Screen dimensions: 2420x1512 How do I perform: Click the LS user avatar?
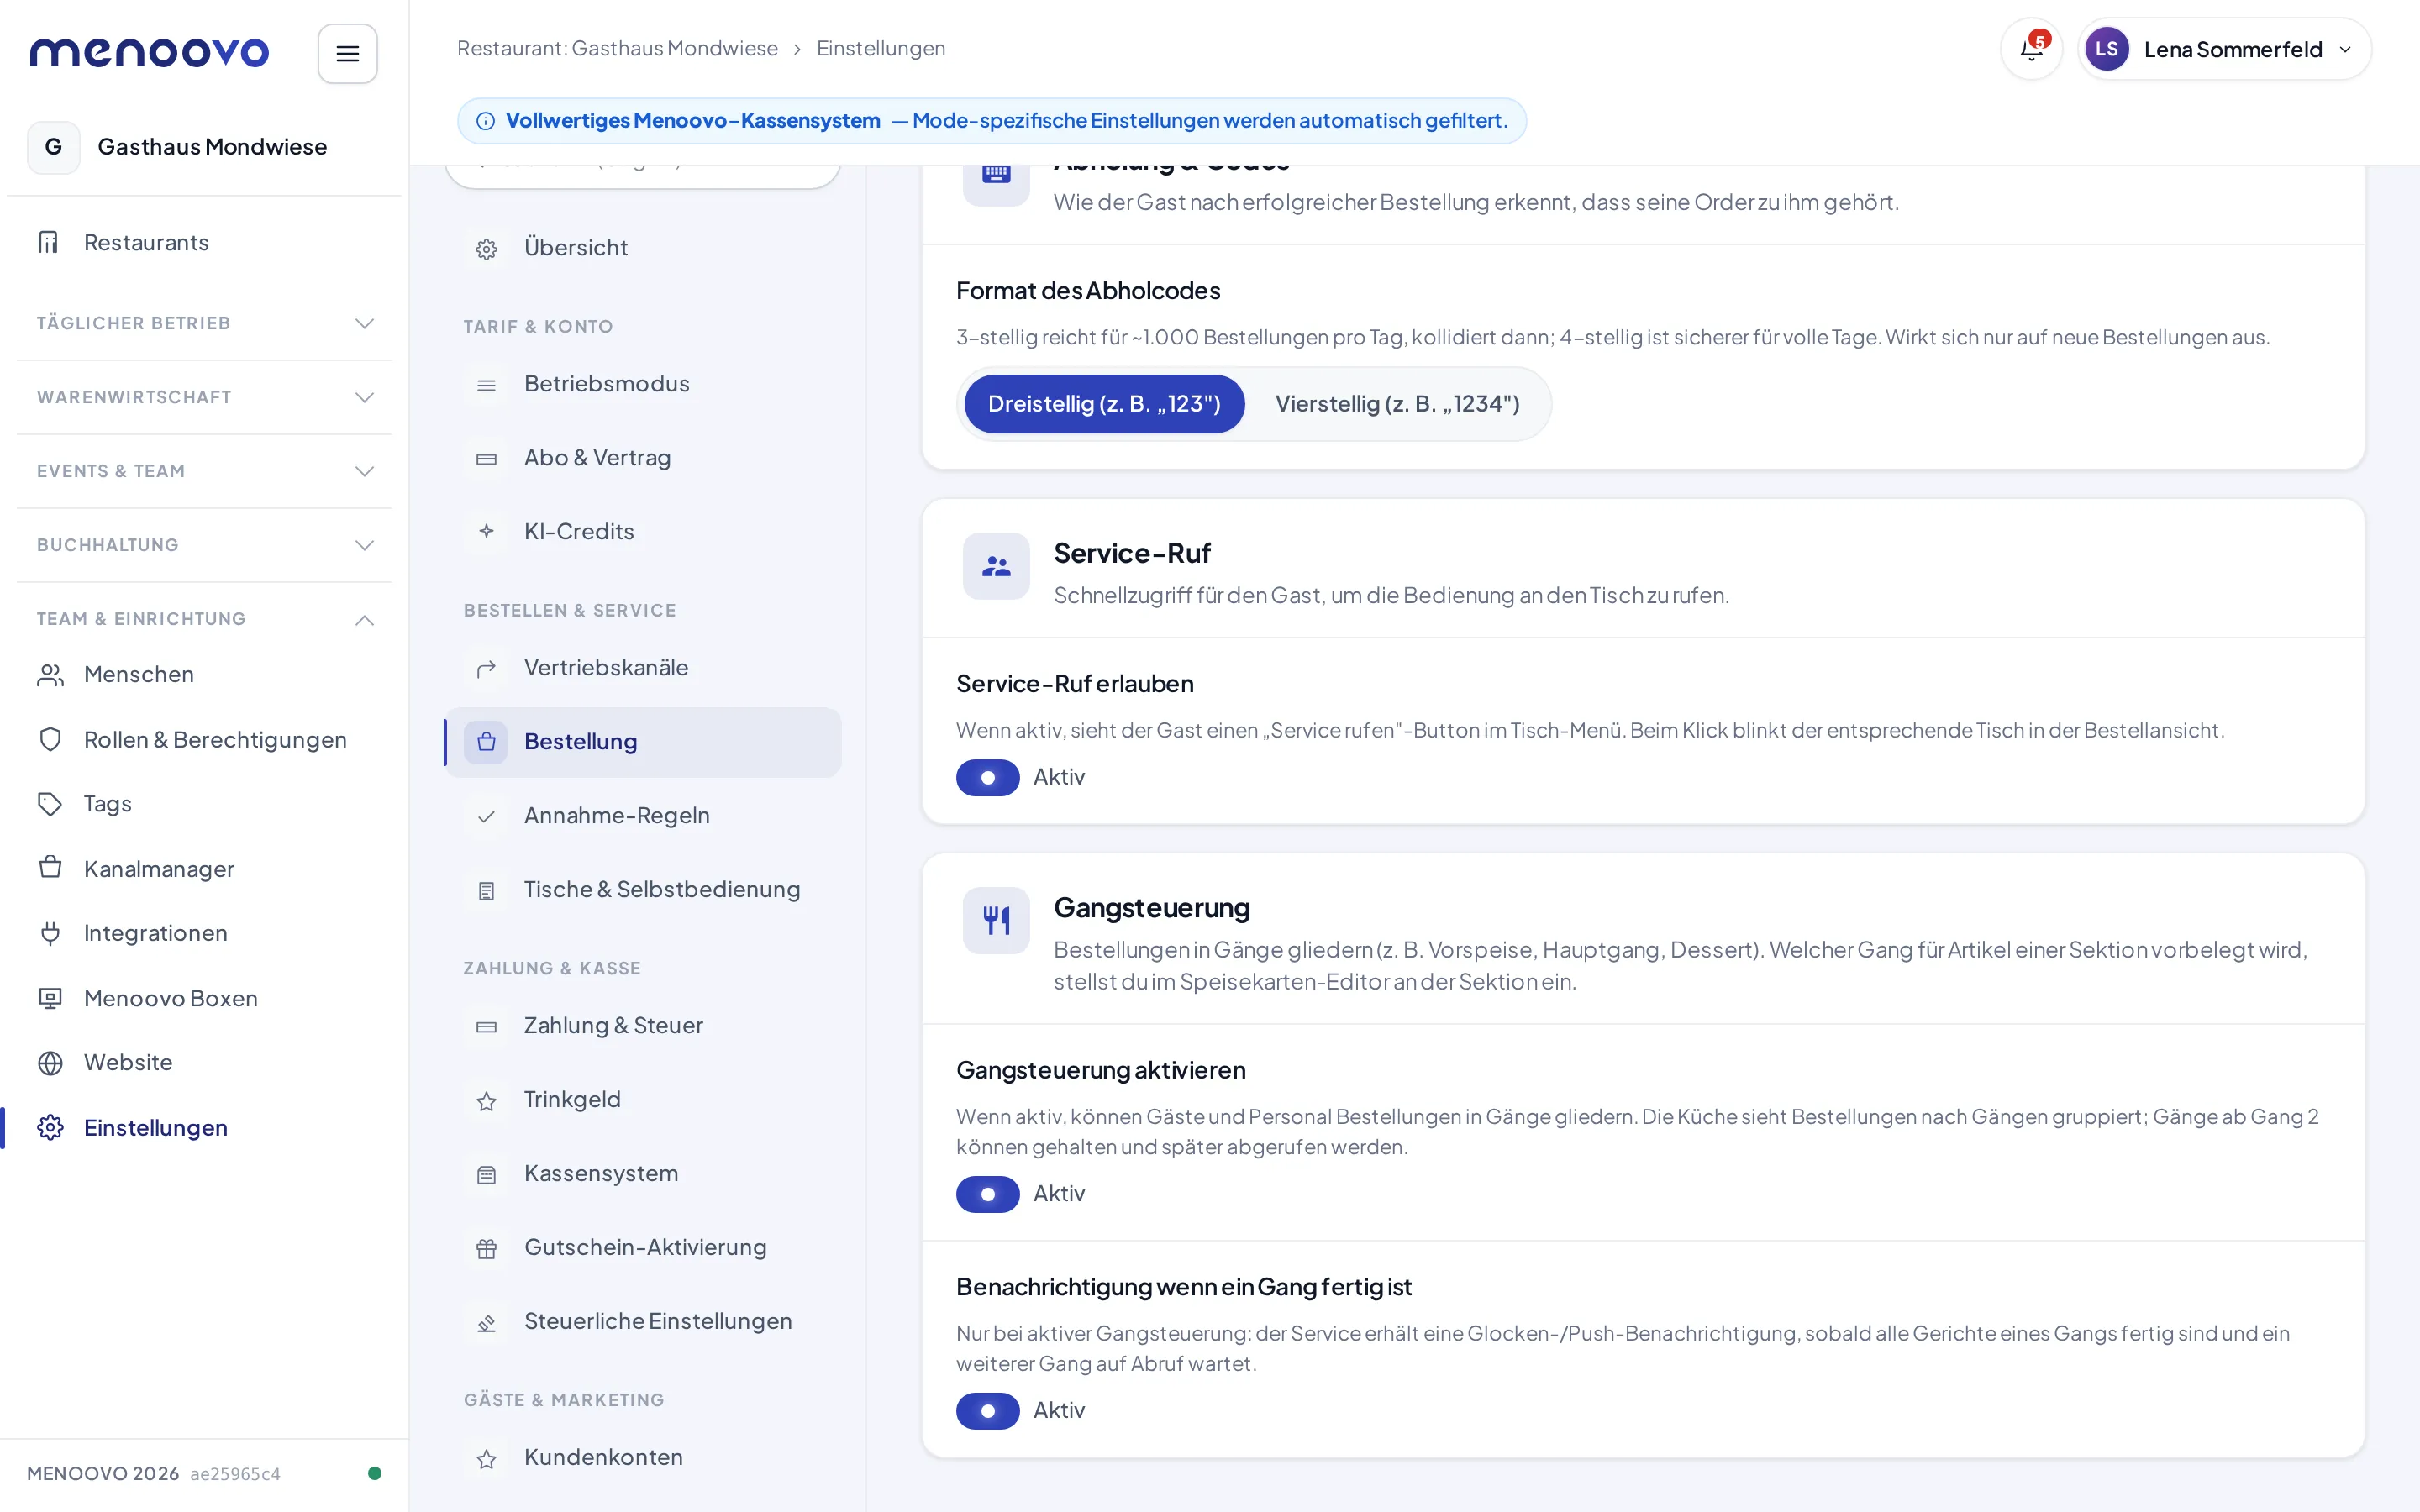(2106, 49)
